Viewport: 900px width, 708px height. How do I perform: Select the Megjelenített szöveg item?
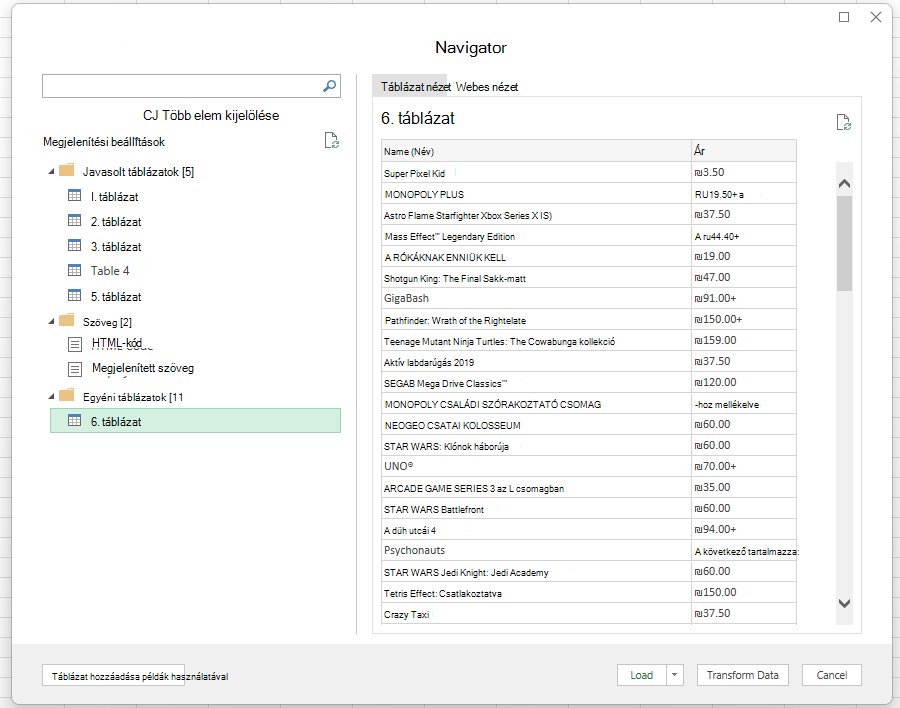[143, 368]
